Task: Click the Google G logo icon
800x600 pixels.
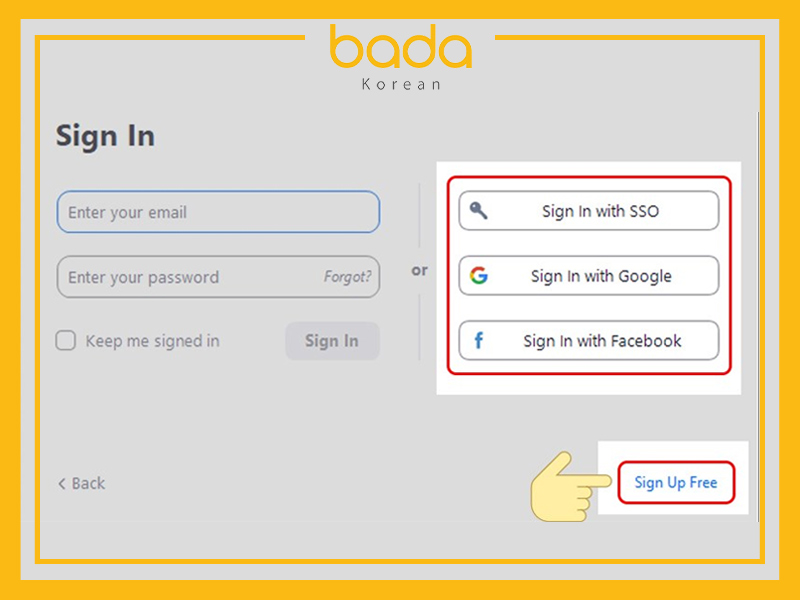Action: (x=479, y=276)
